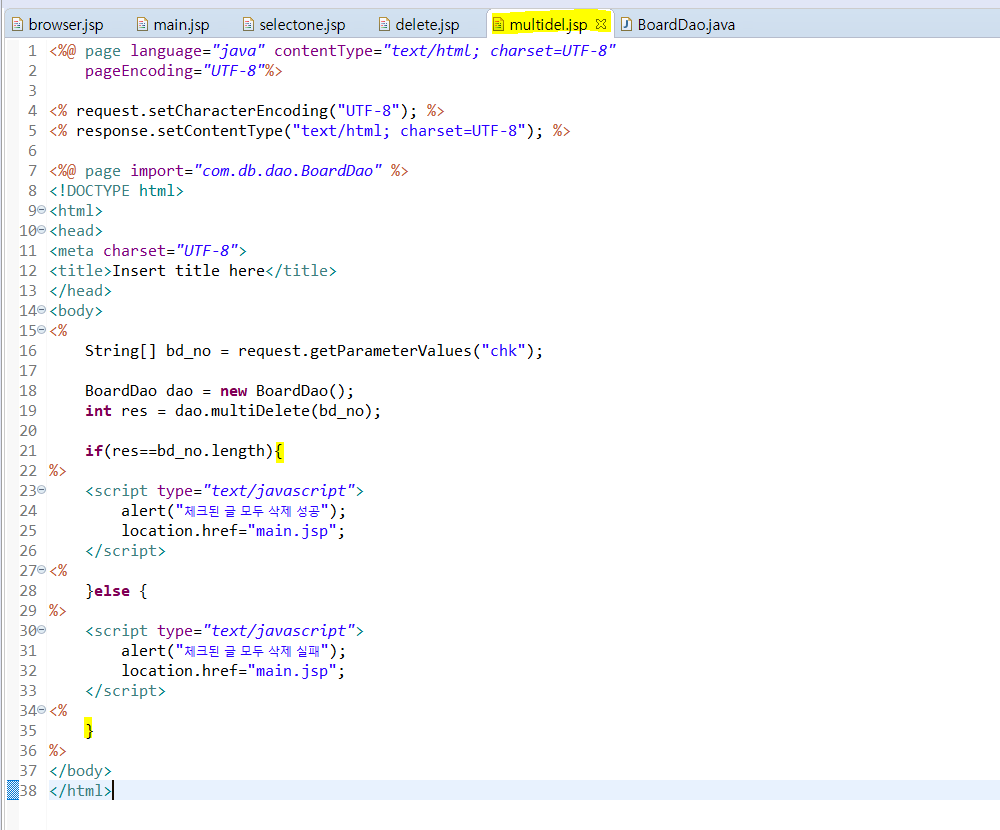Collapse script fold at line 30

[x=41, y=630]
